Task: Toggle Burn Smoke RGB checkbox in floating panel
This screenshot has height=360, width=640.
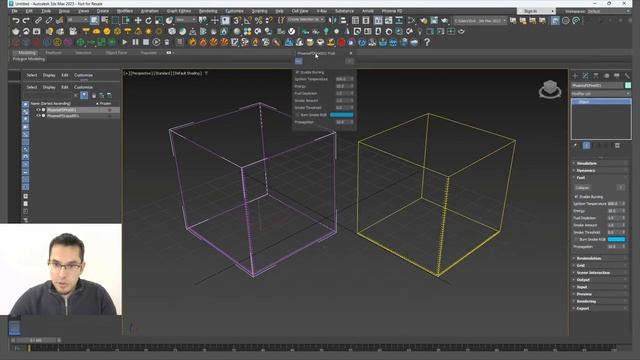Action: click(x=298, y=115)
